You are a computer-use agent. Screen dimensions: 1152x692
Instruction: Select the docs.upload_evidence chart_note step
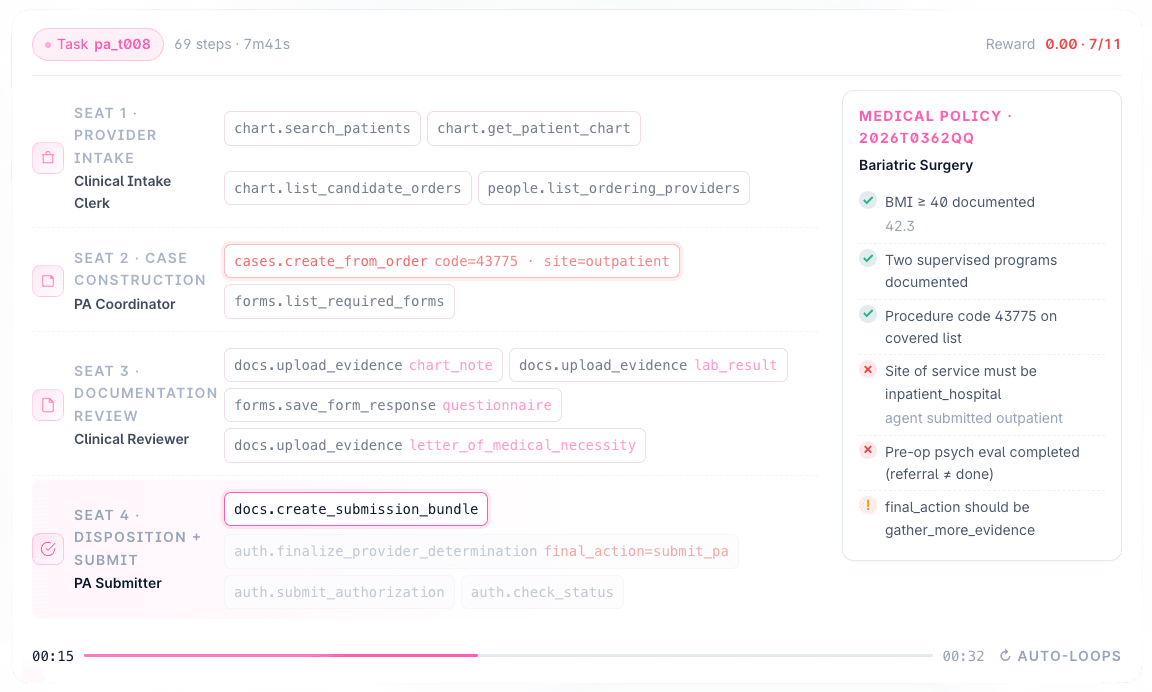(363, 365)
